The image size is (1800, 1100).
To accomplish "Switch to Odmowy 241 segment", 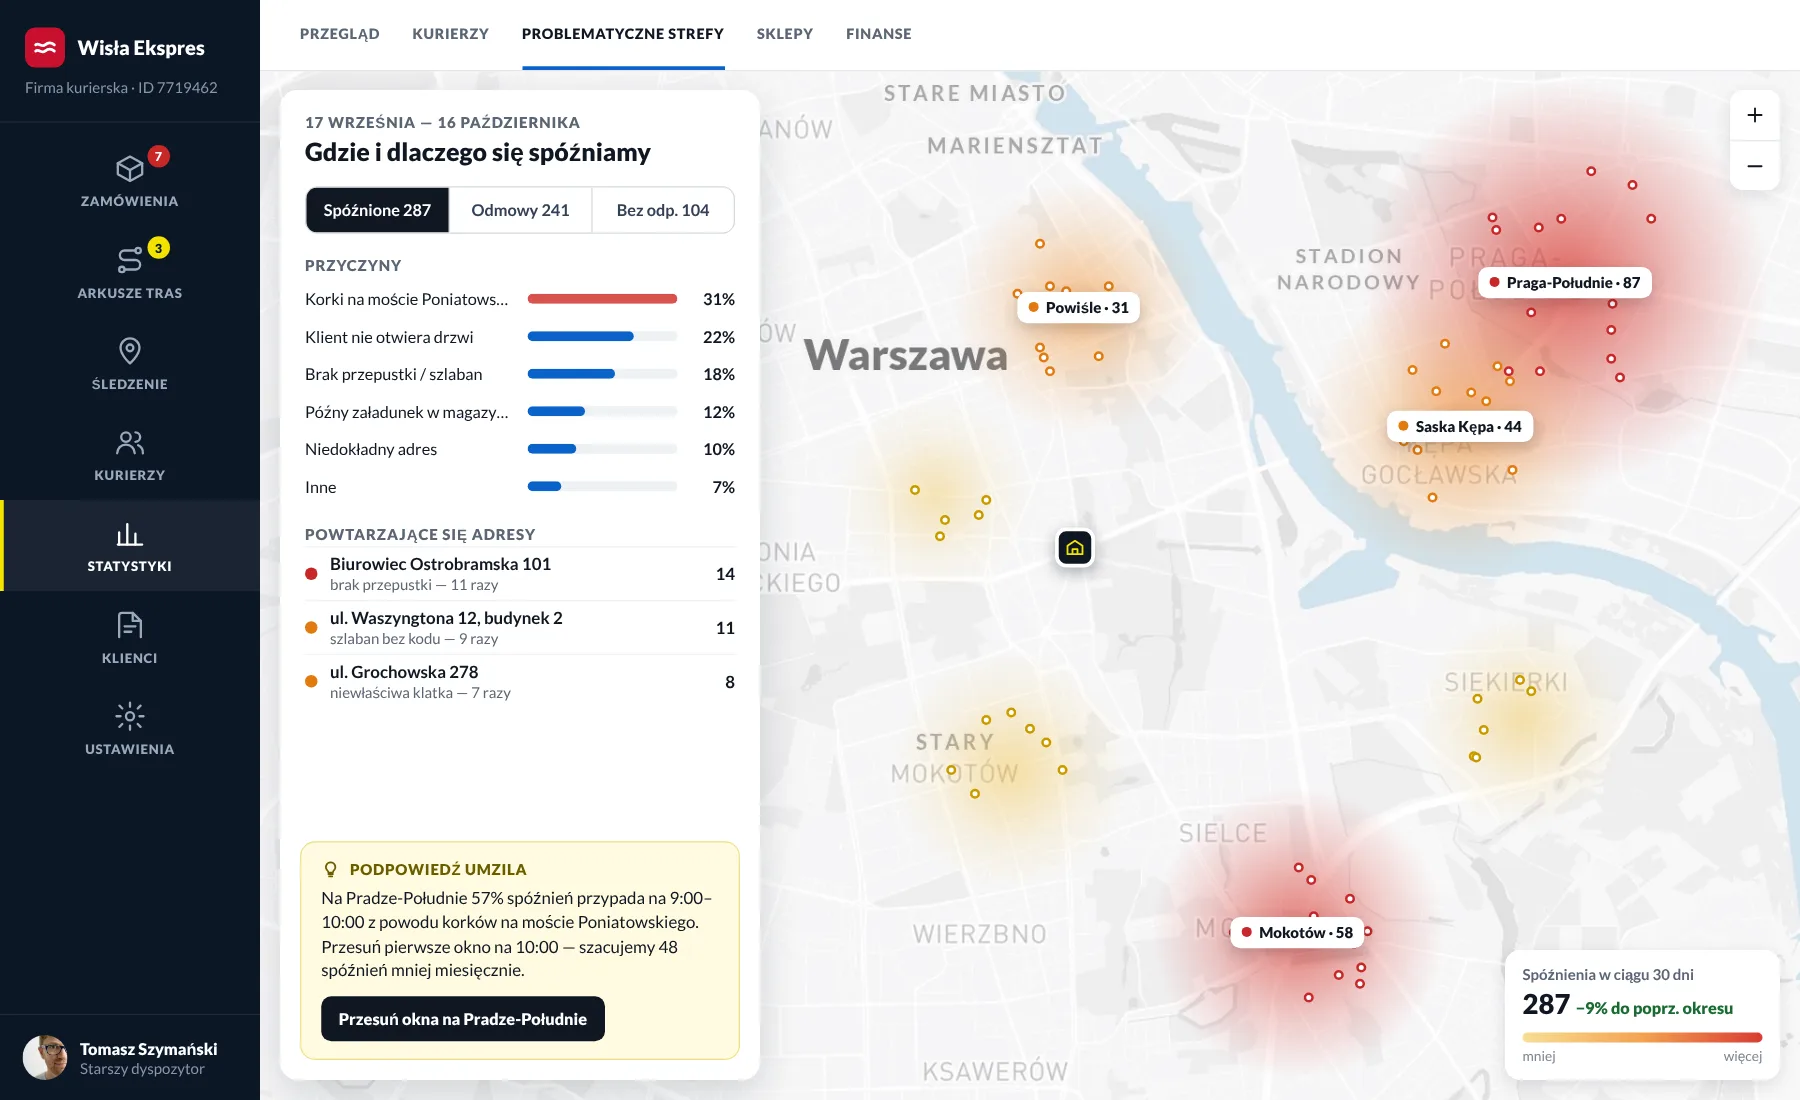I will tap(520, 210).
